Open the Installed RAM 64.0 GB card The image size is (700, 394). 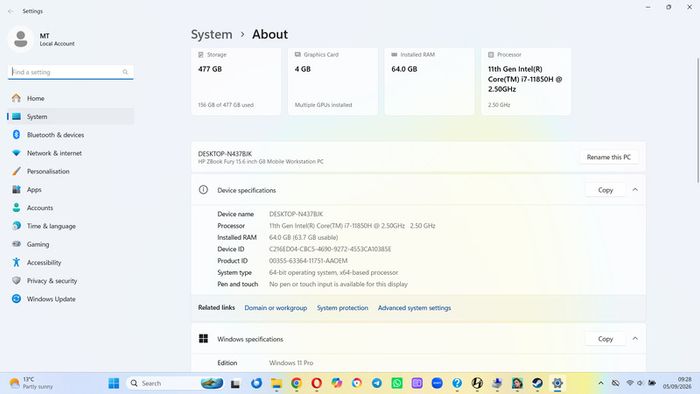click(x=429, y=82)
